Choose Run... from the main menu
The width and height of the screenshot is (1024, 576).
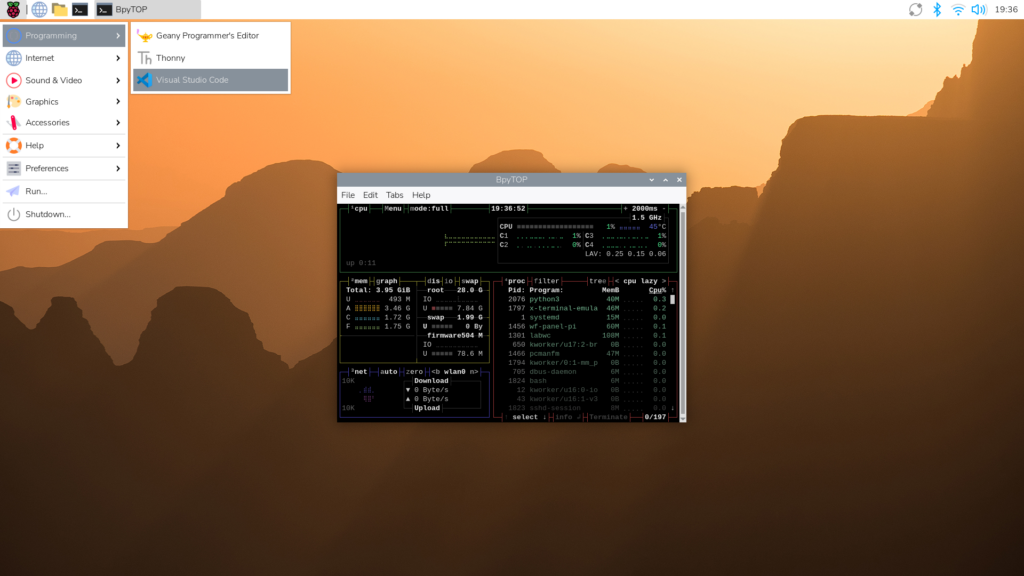tap(64, 191)
